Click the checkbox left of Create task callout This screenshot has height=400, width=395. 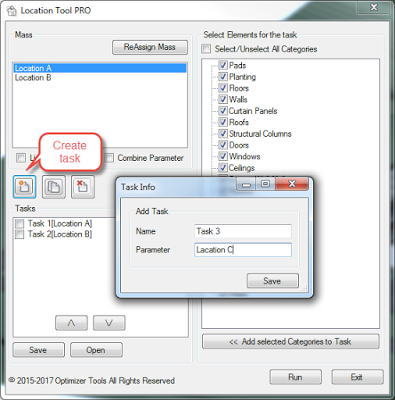[21, 158]
